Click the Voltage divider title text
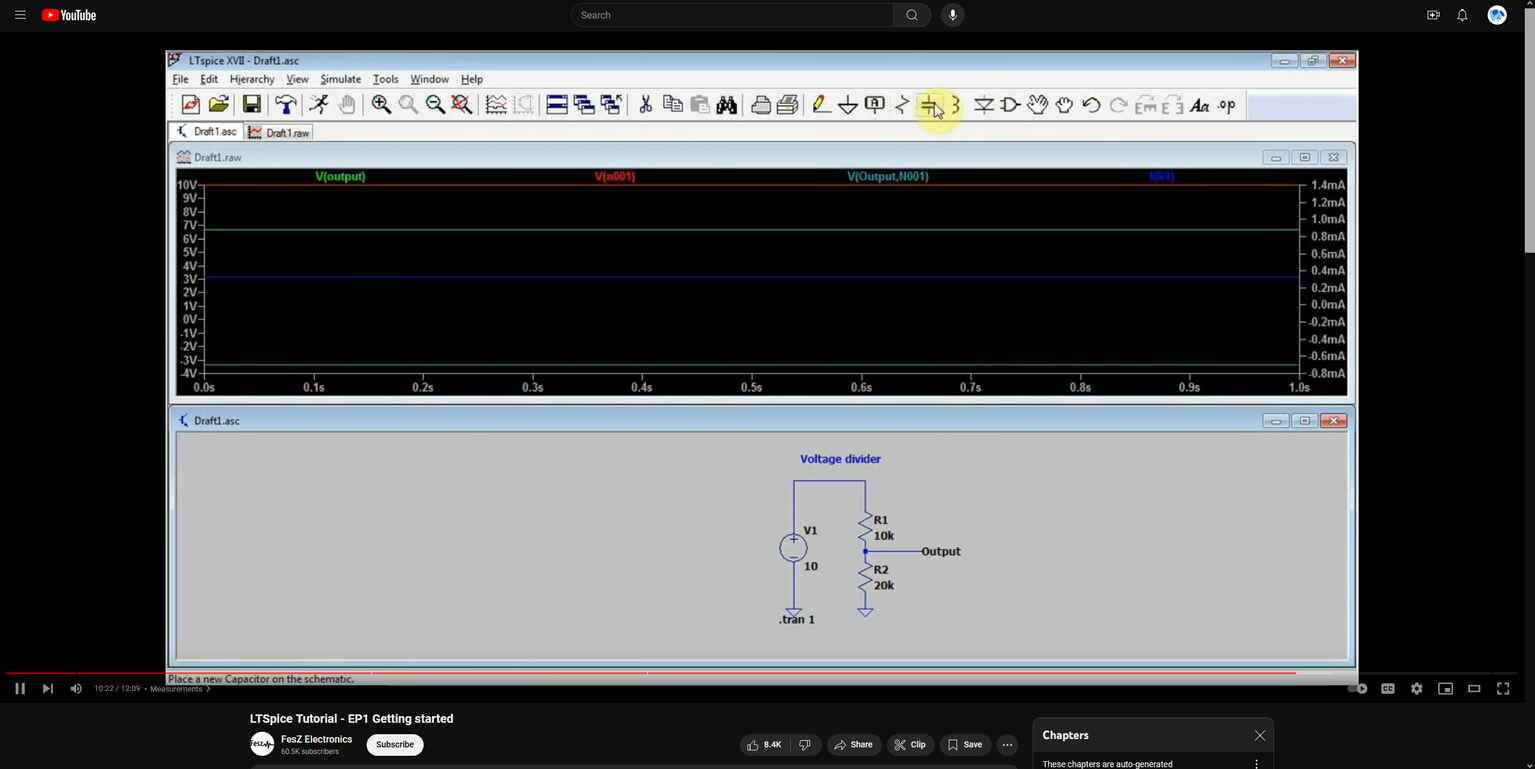 [x=840, y=459]
